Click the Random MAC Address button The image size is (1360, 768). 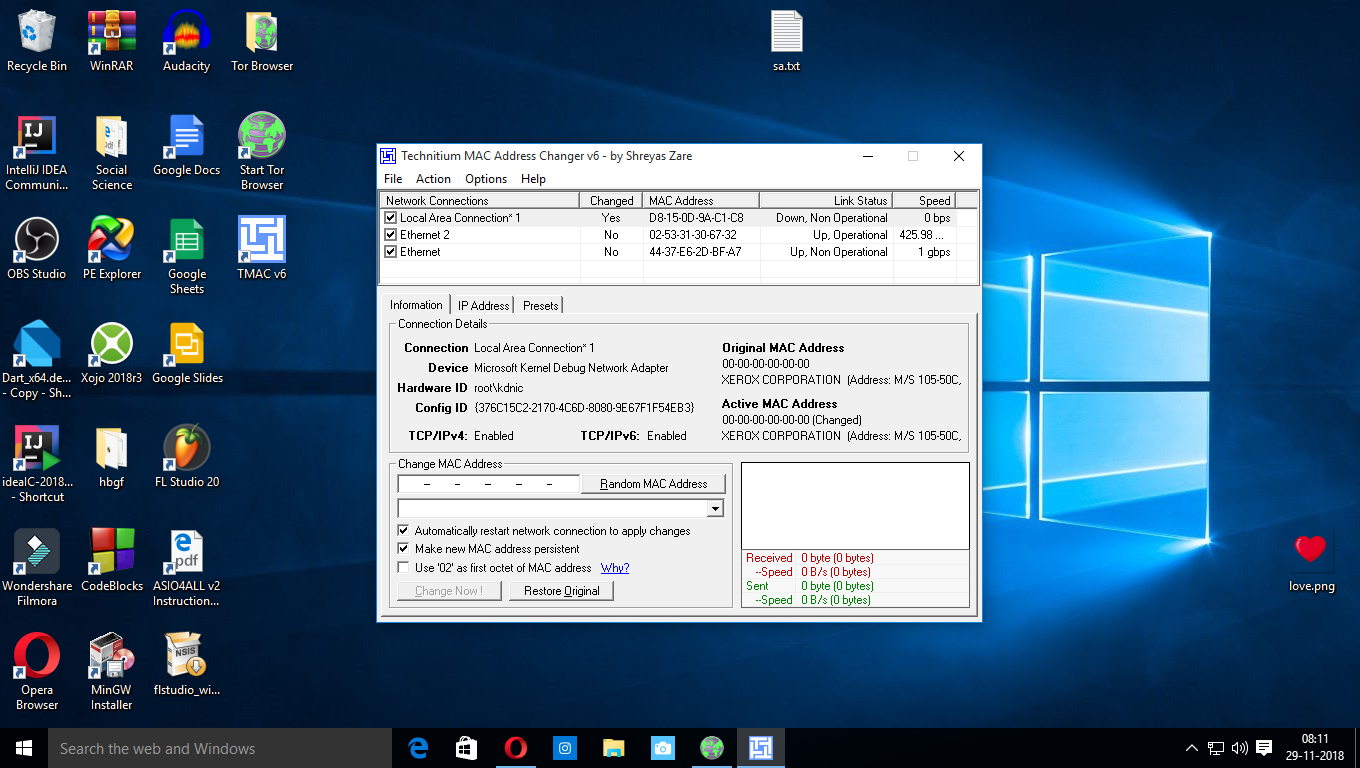coord(653,484)
